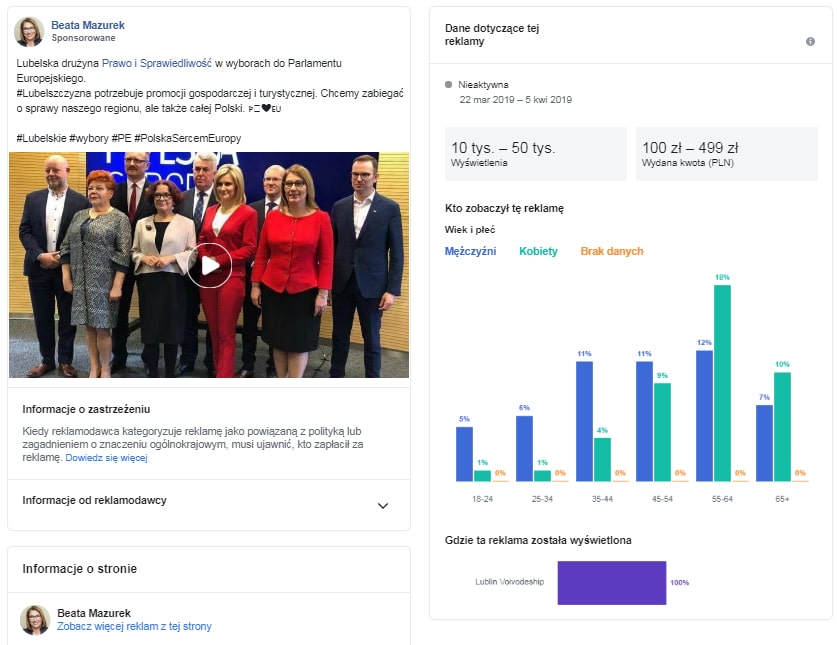Click the 45-54 women 9% bar
Viewport: 837px width, 645px height.
[x=662, y=432]
